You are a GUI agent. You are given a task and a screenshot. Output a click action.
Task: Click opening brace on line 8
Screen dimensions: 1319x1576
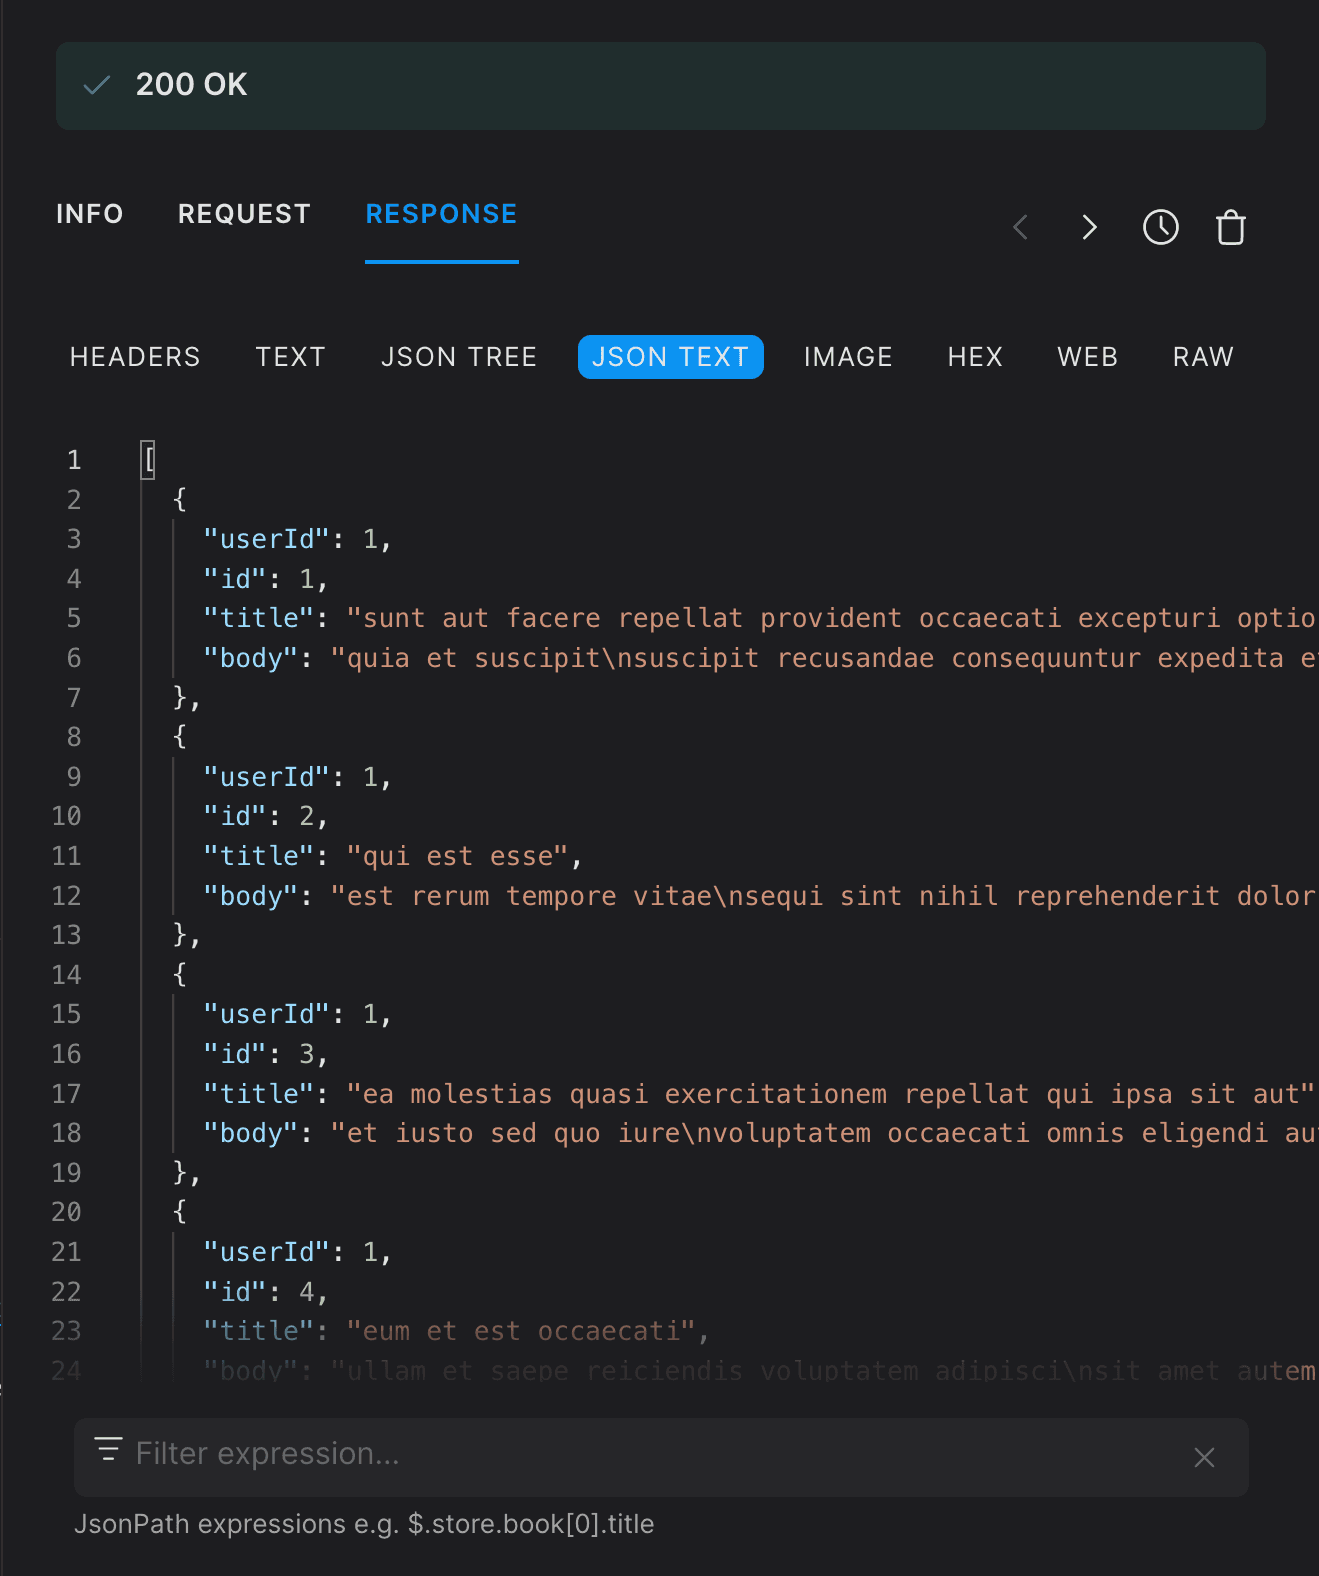[x=180, y=737]
